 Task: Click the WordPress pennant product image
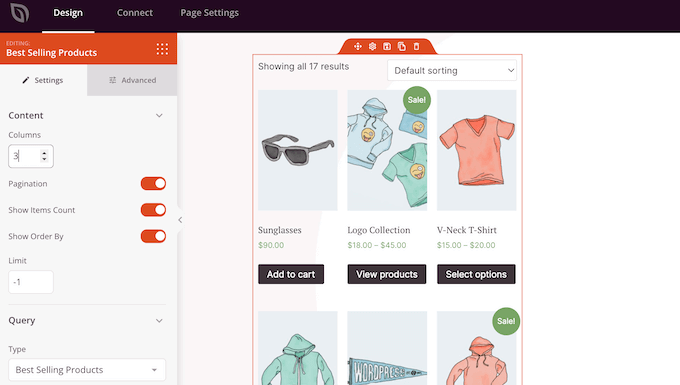(387, 348)
